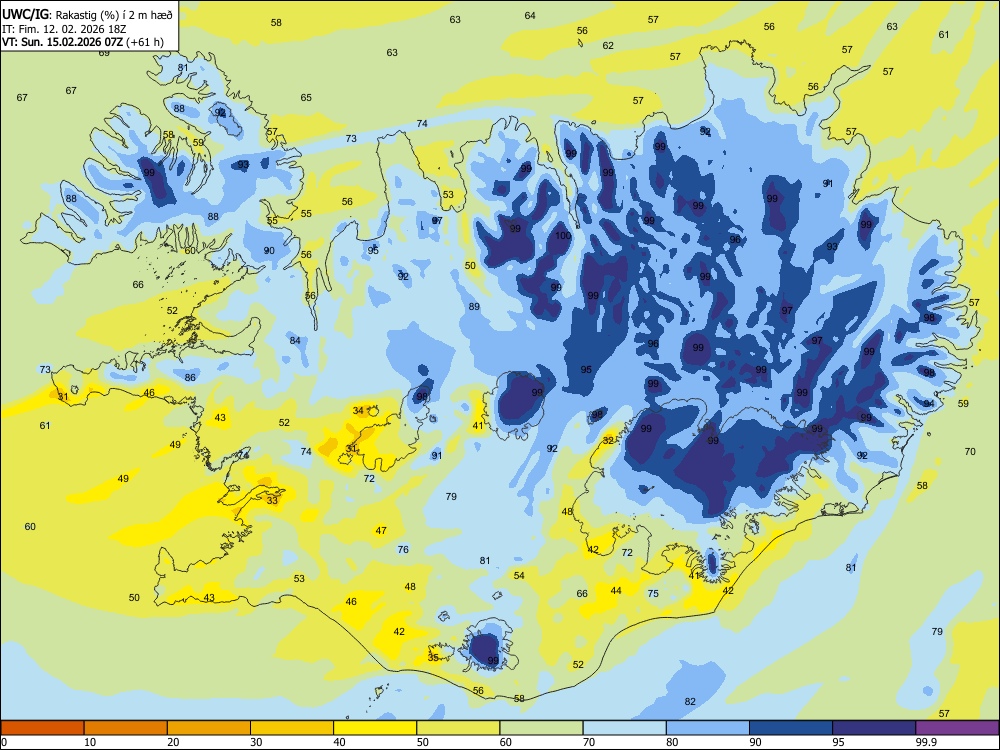Select the '64' value along the top edge
Viewport: 1000px width, 750px height.
pyautogui.click(x=530, y=15)
